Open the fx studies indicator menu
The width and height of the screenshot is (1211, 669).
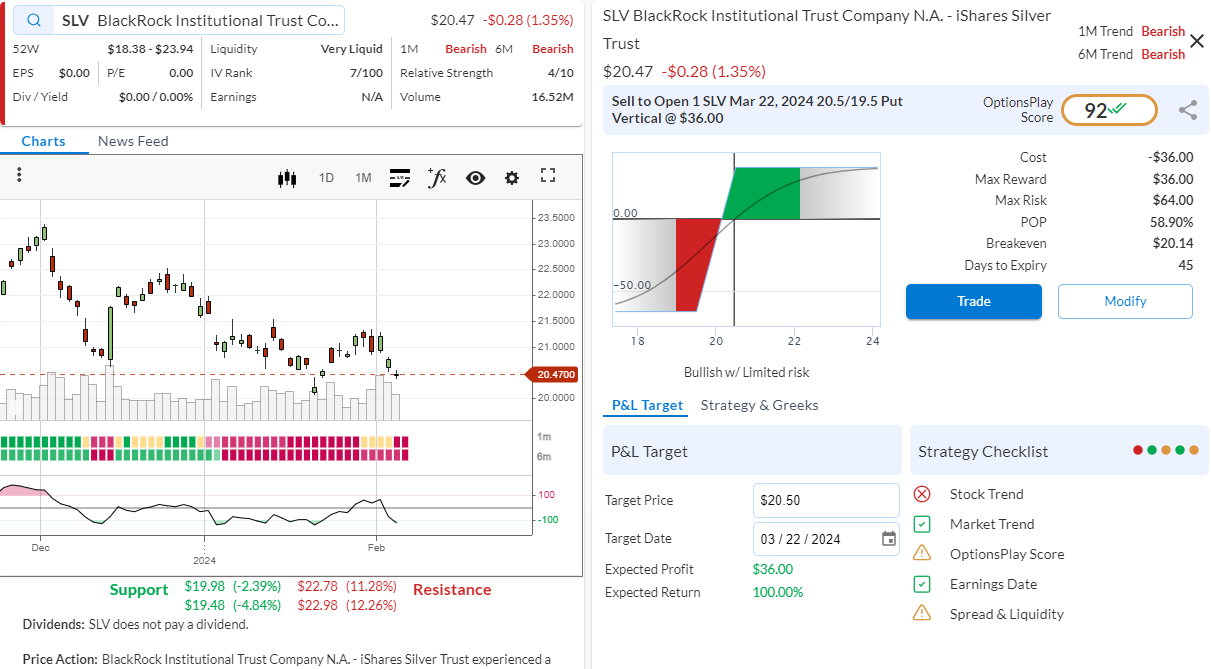tap(437, 178)
